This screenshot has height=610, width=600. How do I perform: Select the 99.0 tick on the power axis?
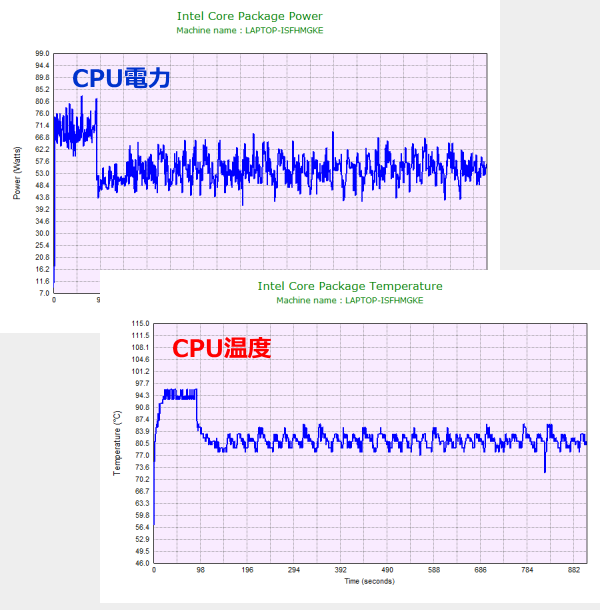point(41,53)
